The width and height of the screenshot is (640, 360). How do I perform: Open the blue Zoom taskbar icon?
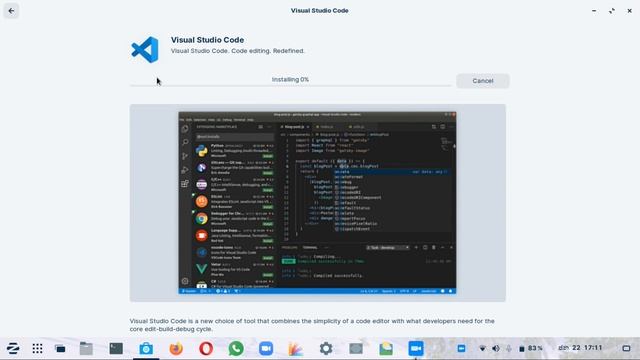coord(266,349)
